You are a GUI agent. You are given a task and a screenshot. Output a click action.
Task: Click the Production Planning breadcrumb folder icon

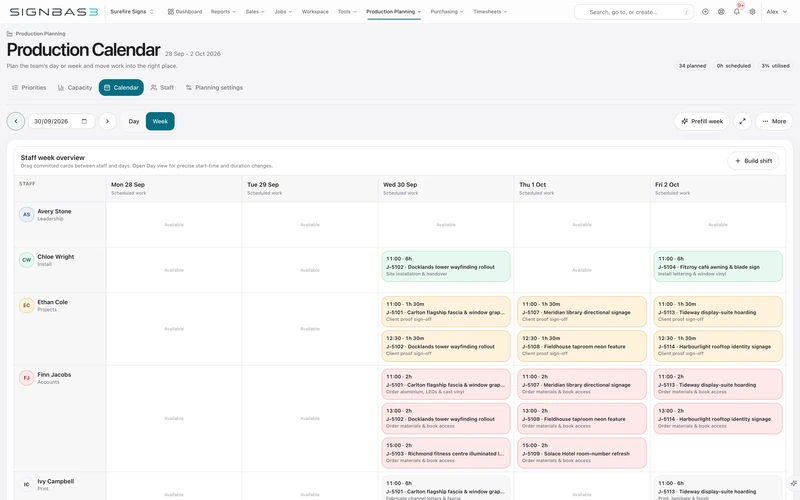click(10, 34)
